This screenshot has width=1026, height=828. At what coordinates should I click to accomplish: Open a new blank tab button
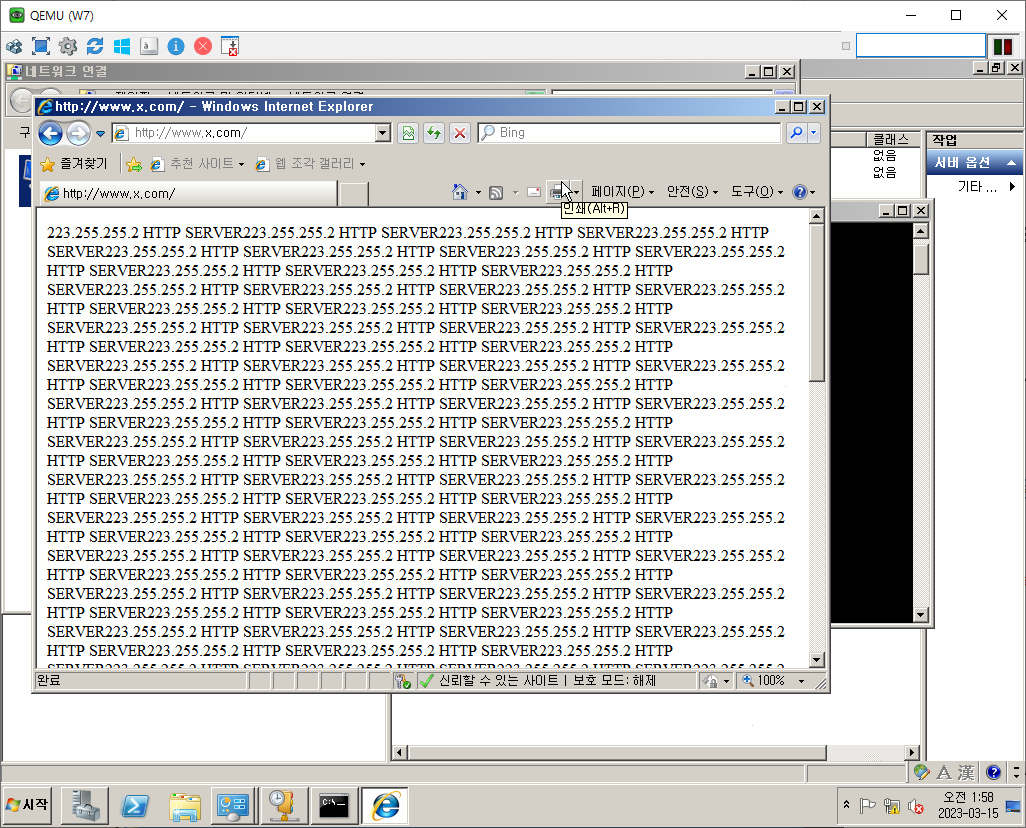pos(355,194)
